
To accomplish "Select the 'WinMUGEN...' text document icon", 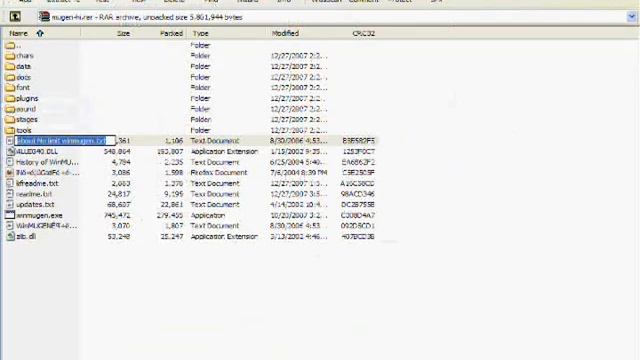I will coord(10,226).
